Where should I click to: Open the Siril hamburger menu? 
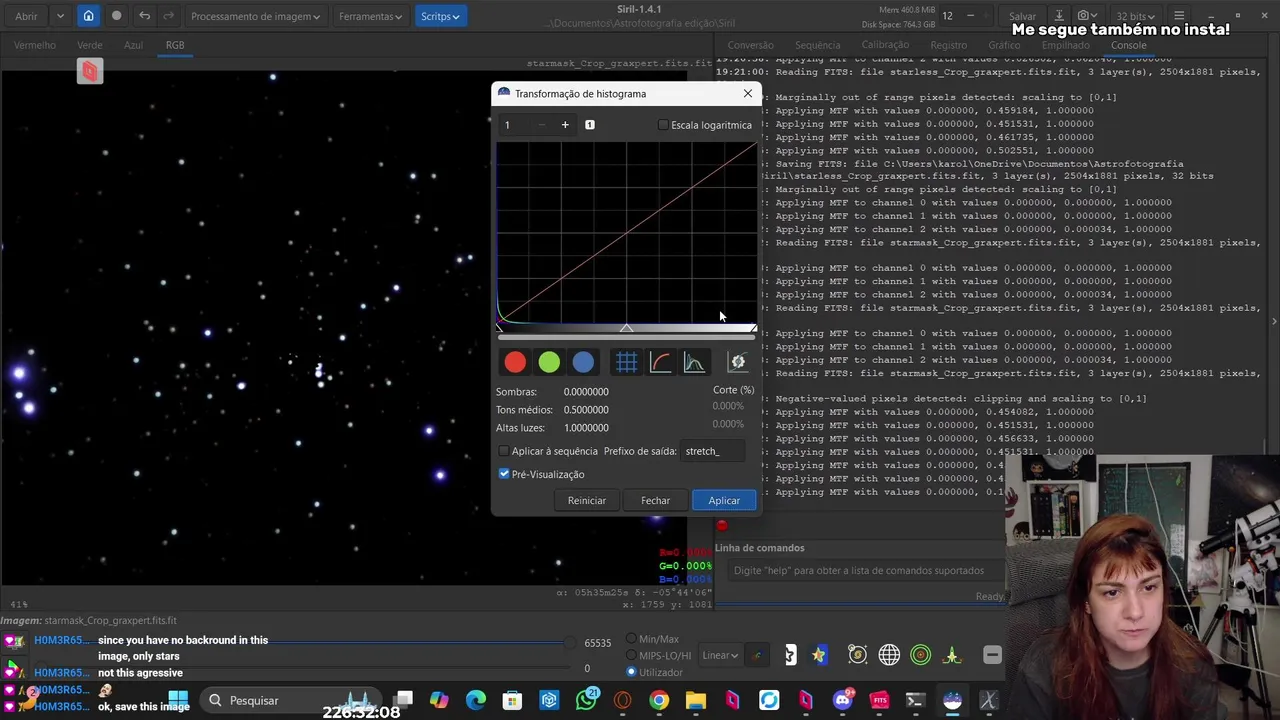click(1179, 16)
